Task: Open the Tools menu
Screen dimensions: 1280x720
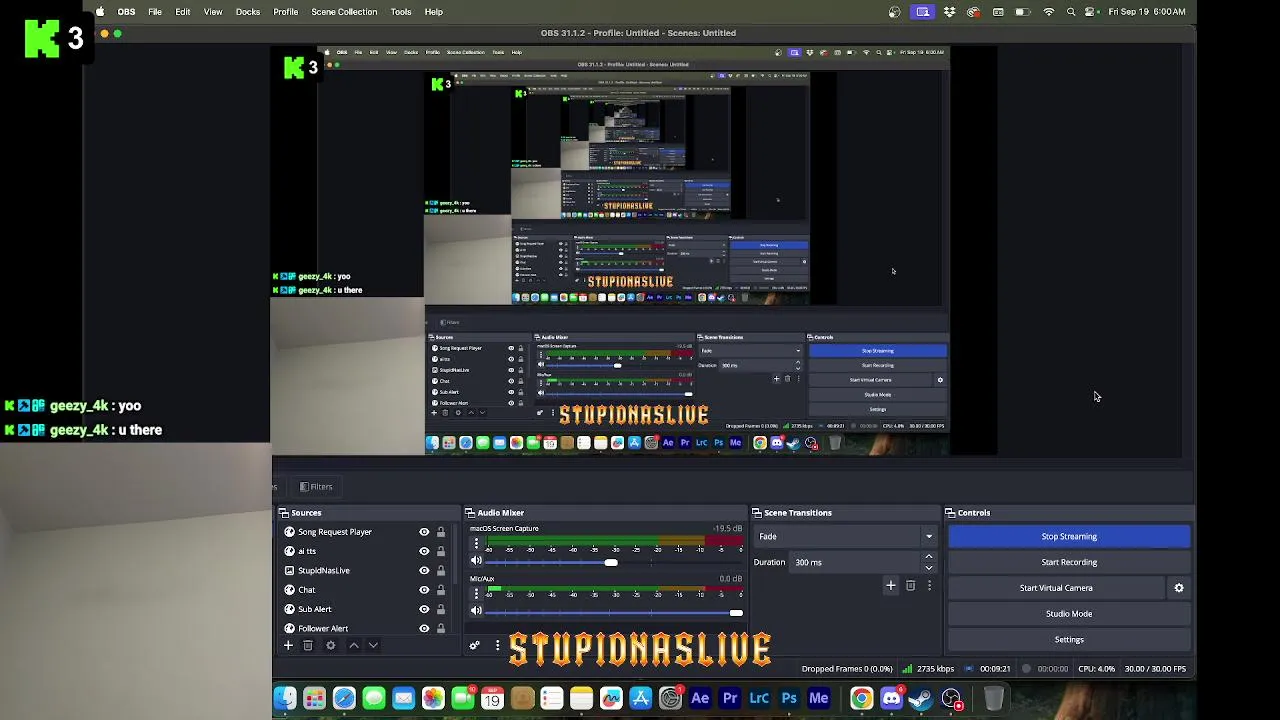Action: pos(401,12)
